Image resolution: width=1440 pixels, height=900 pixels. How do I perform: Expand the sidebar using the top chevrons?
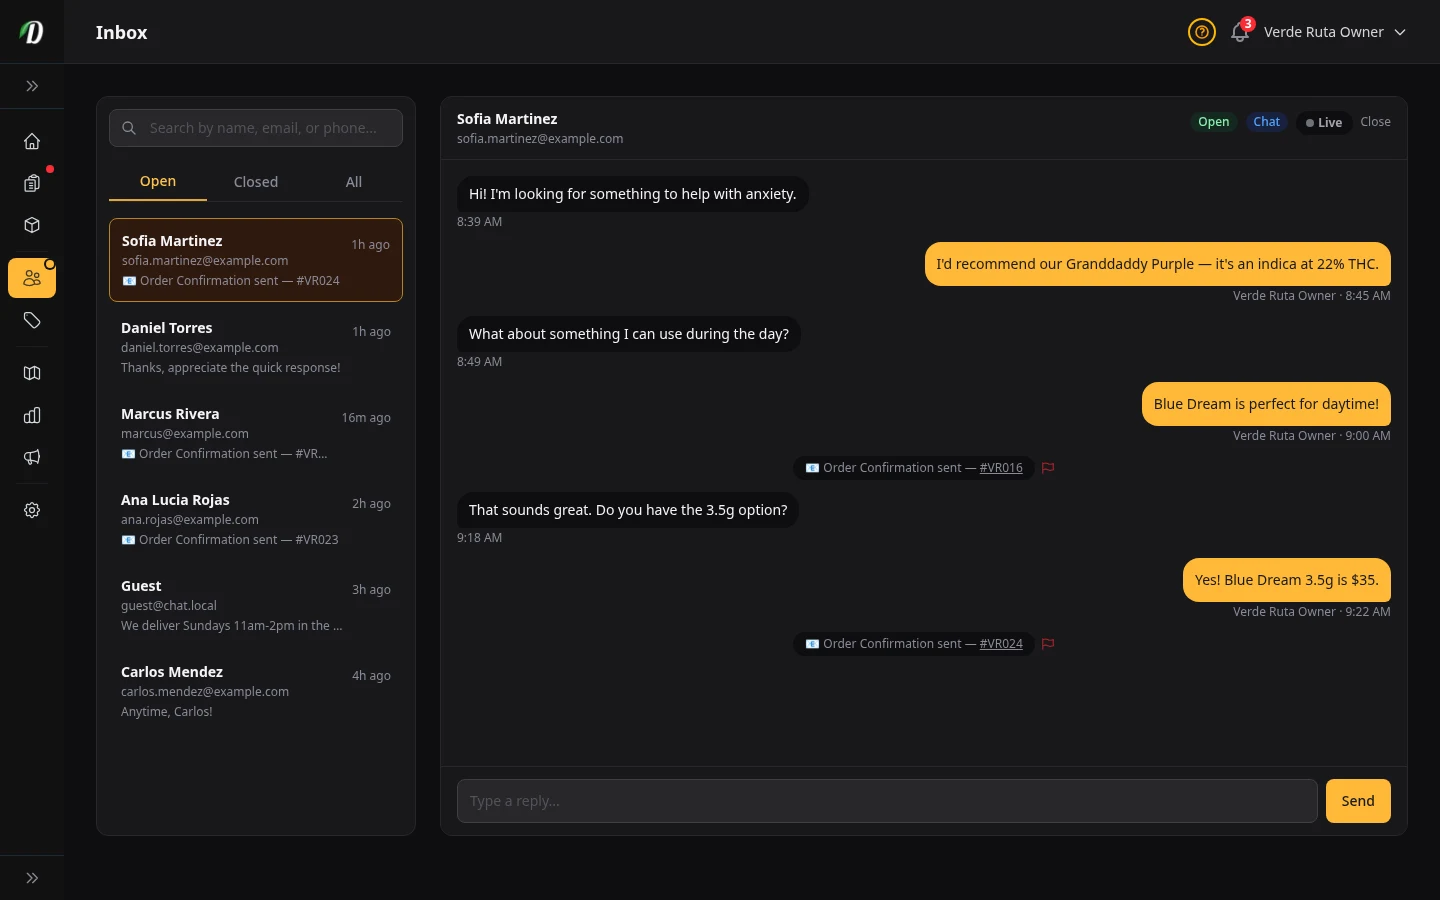pyautogui.click(x=32, y=86)
